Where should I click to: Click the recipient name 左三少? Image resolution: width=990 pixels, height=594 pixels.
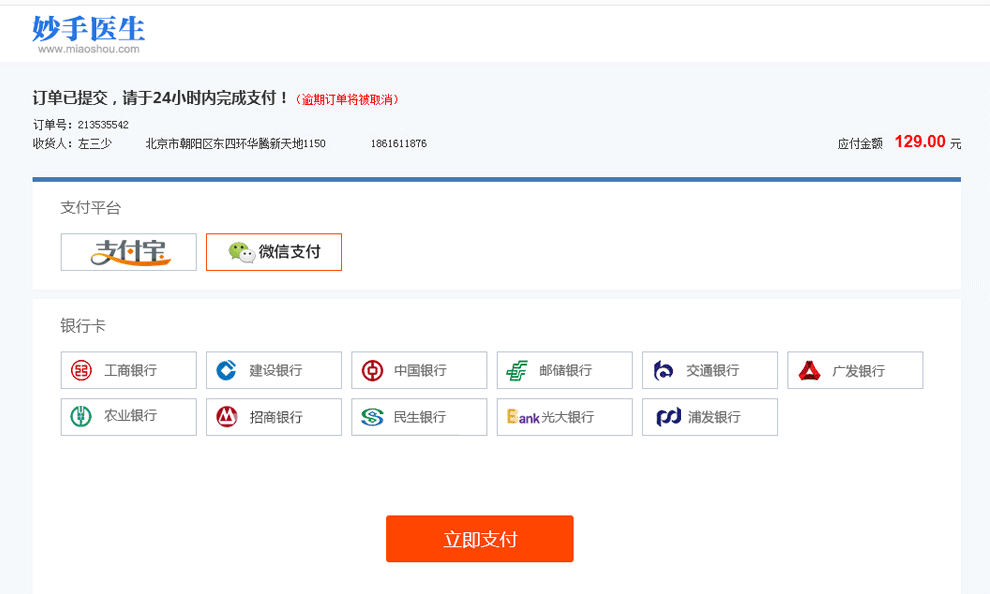[x=95, y=144]
